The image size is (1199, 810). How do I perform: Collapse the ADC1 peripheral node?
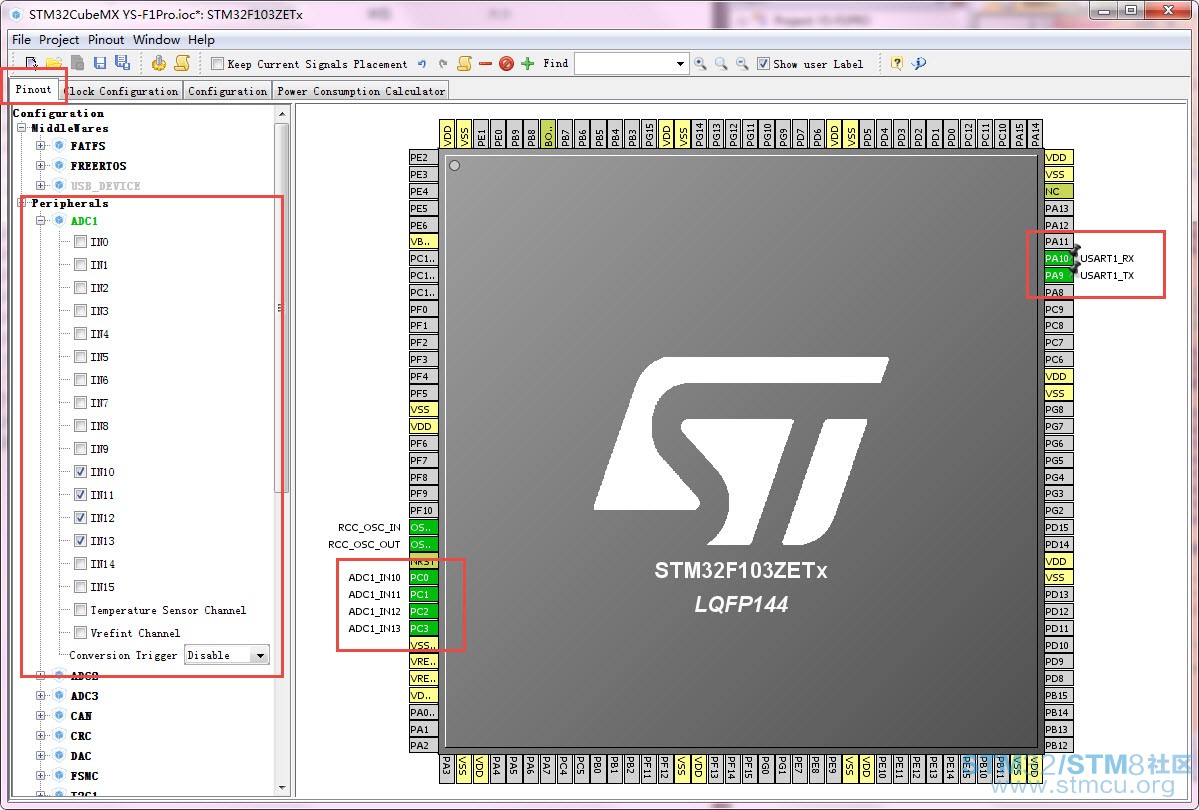(41, 220)
